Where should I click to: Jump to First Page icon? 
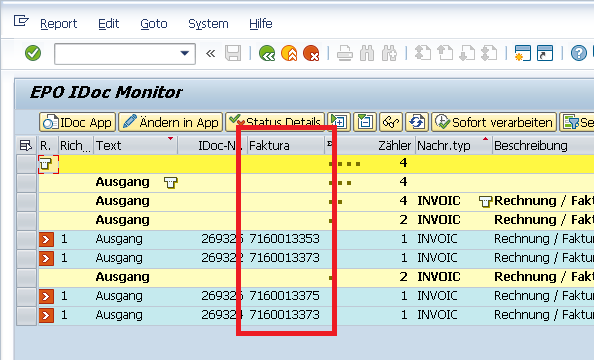[423, 53]
